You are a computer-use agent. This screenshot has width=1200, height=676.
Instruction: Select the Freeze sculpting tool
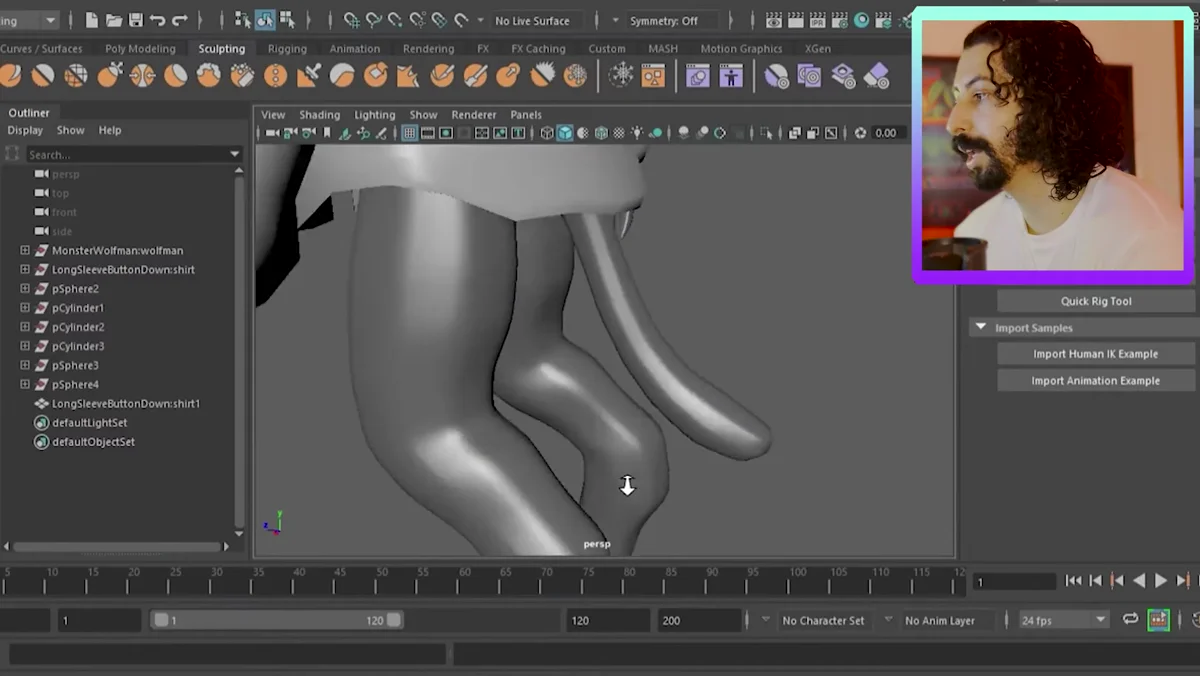(576, 75)
